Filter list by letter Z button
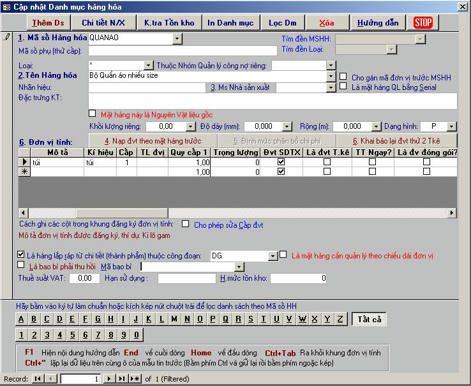 click(x=340, y=319)
